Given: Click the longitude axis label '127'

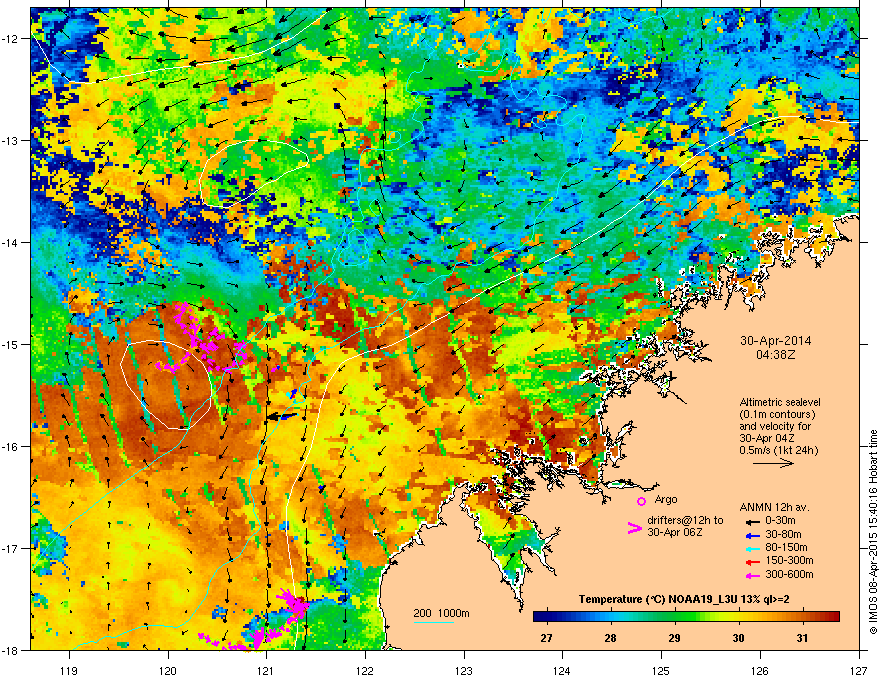Looking at the screenshot, I should coord(859,670).
